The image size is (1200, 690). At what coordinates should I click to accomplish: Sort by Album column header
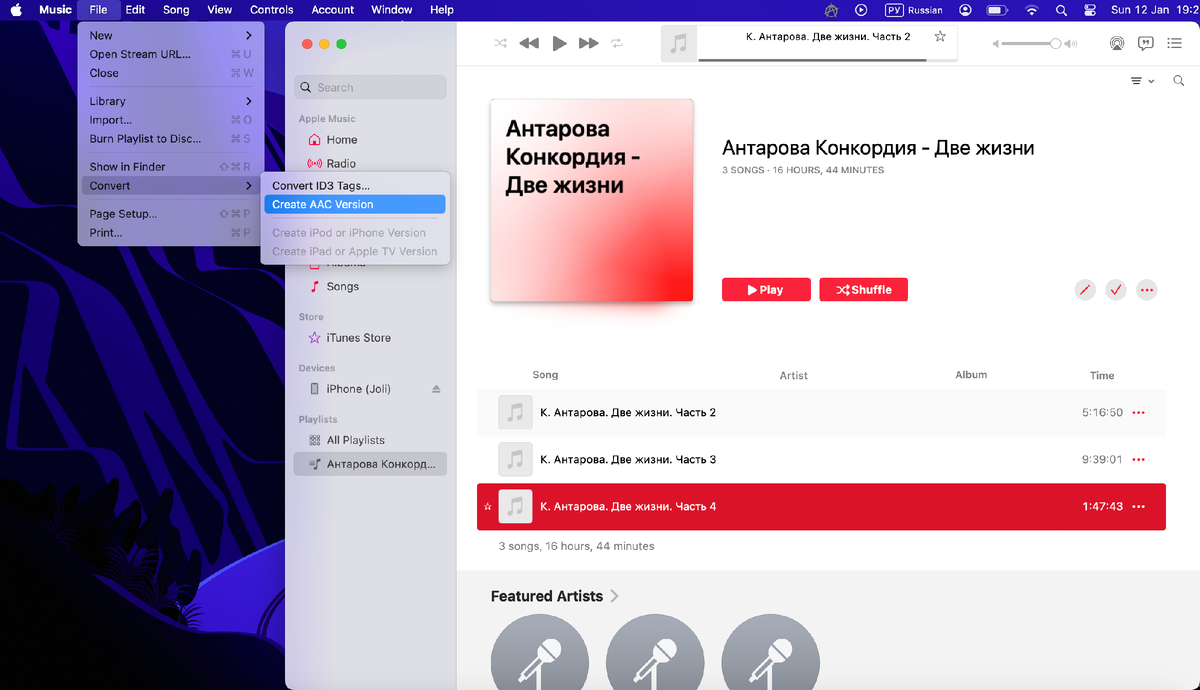(x=971, y=375)
